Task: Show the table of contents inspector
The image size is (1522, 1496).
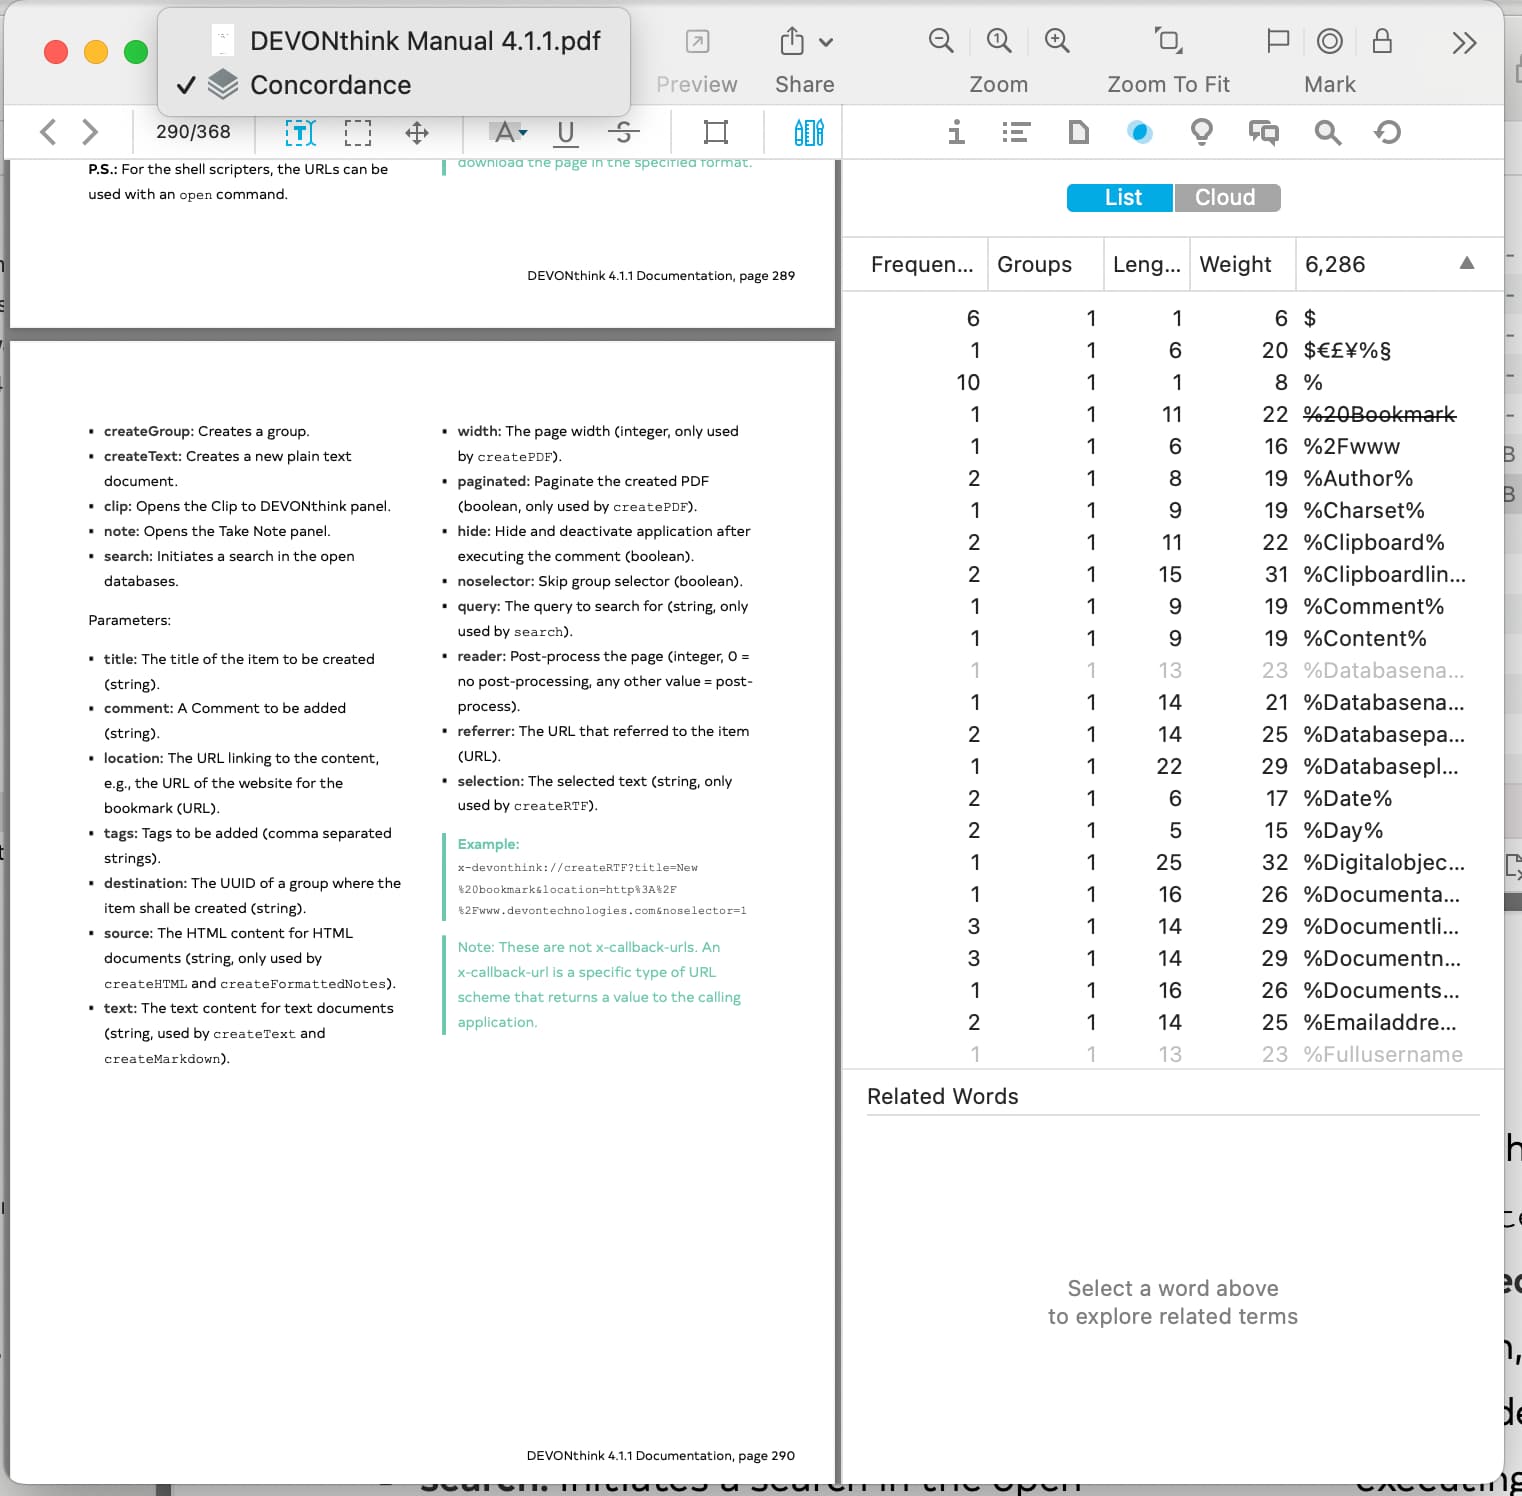Action: [1016, 132]
